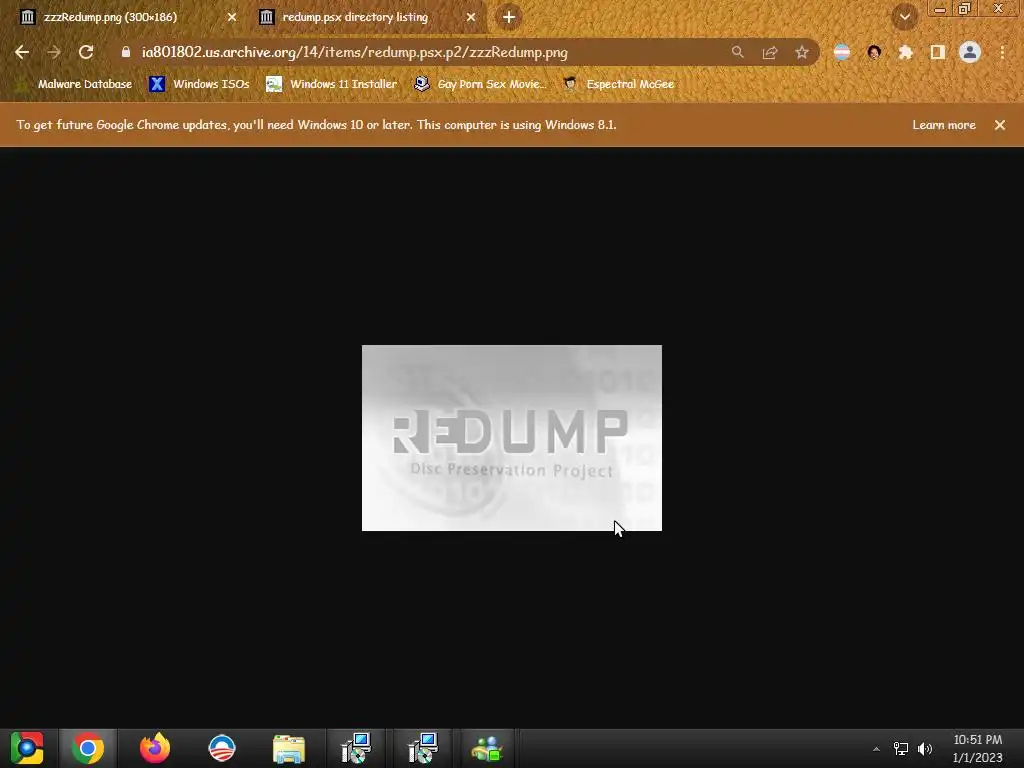Click the forward navigation arrow

pos(54,52)
